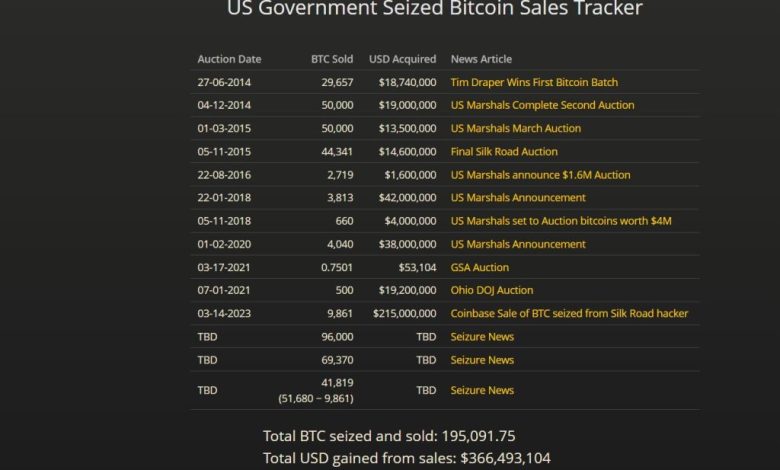This screenshot has width=780, height=470.
Task: Visit the US Marshals announce $1.6M Auction link
Action: (x=540, y=174)
